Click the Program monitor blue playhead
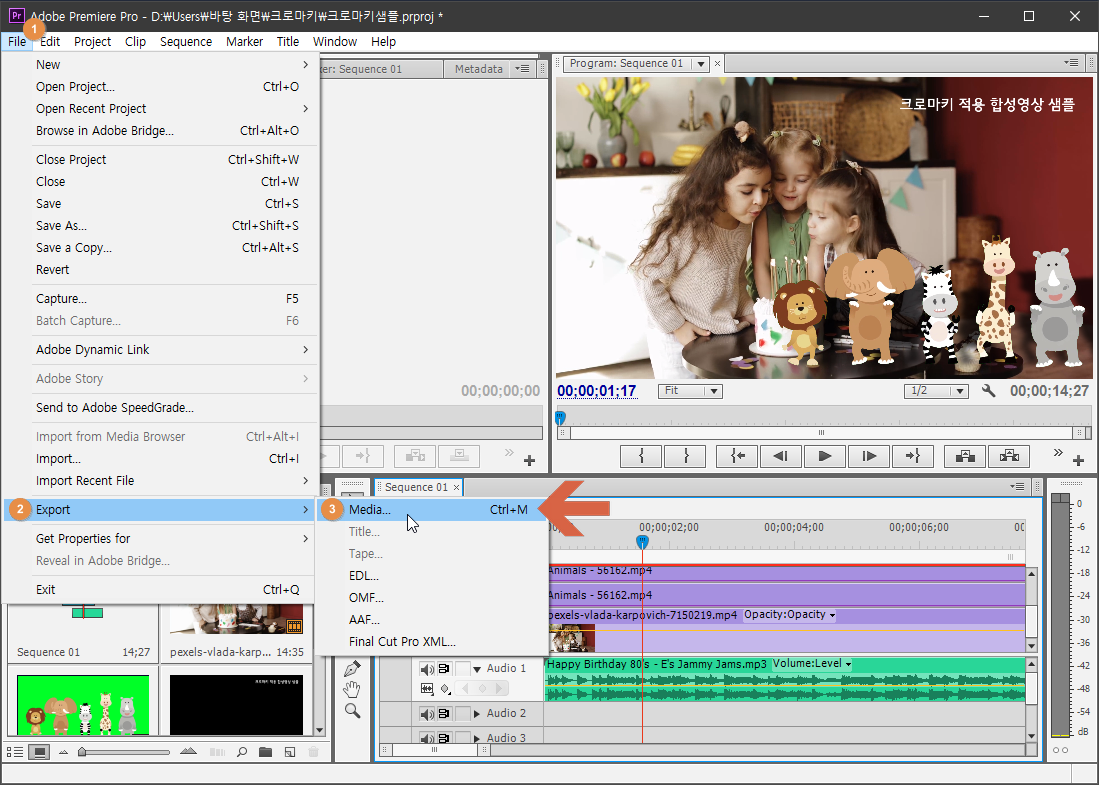Viewport: 1099px width, 785px height. 560,418
